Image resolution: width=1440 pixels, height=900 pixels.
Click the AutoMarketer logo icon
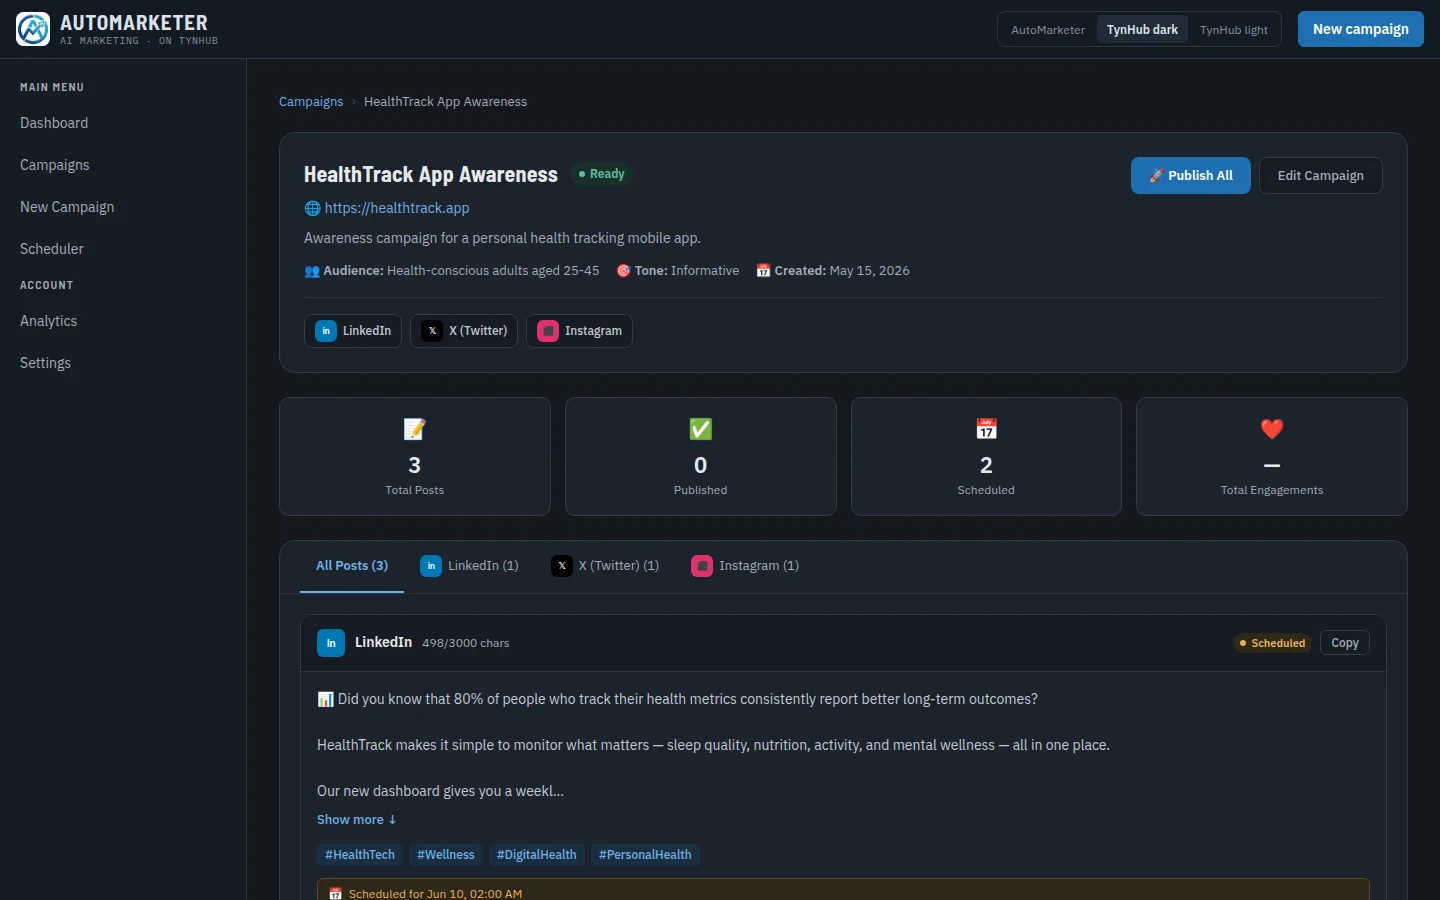(33, 29)
